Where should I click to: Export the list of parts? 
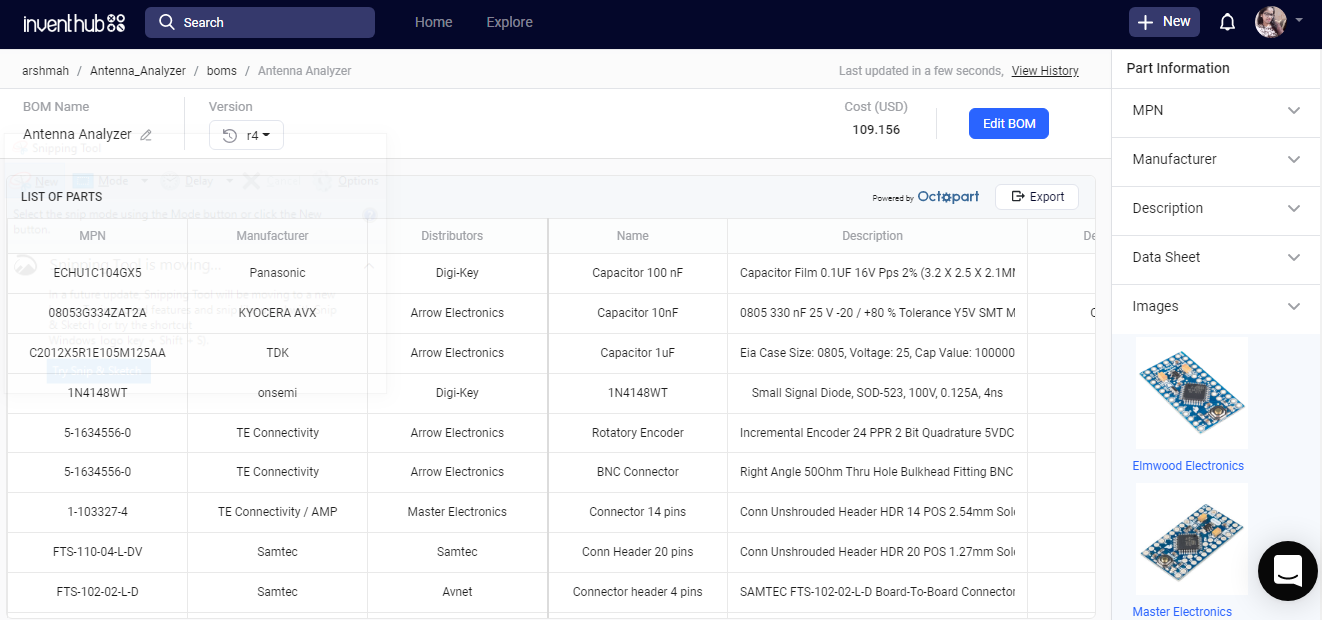[x=1037, y=197]
